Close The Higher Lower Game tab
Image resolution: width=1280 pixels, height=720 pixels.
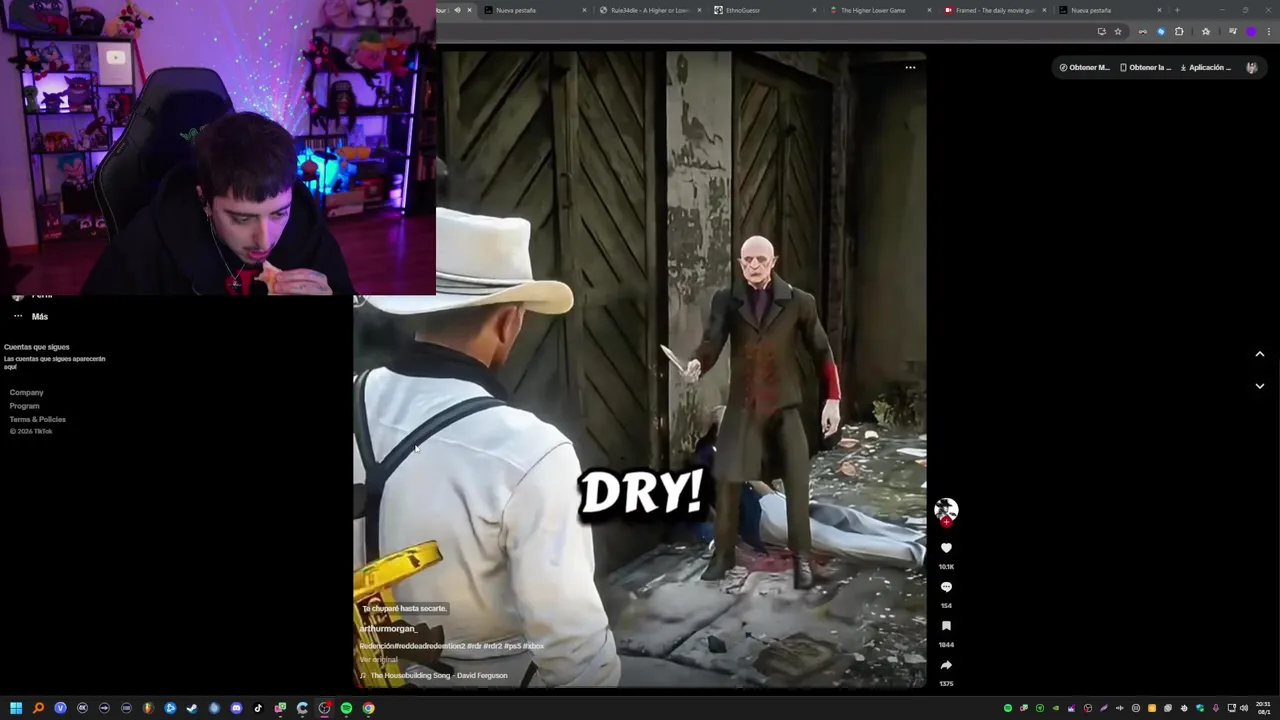click(929, 10)
